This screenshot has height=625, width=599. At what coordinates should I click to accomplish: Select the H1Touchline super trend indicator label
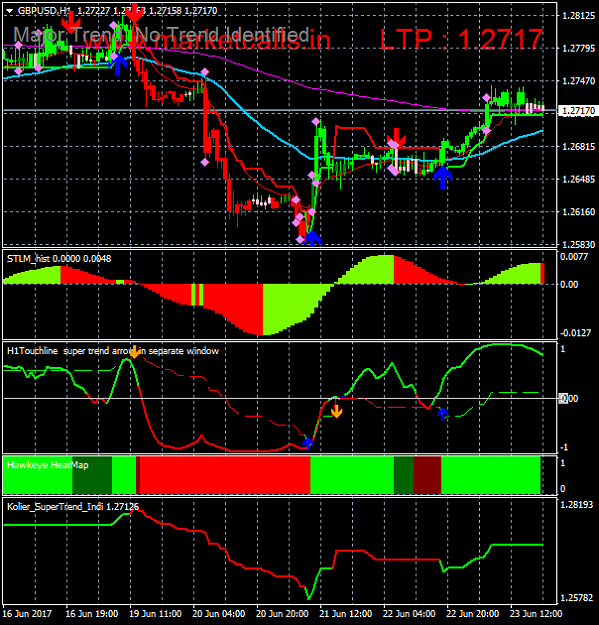[113, 351]
